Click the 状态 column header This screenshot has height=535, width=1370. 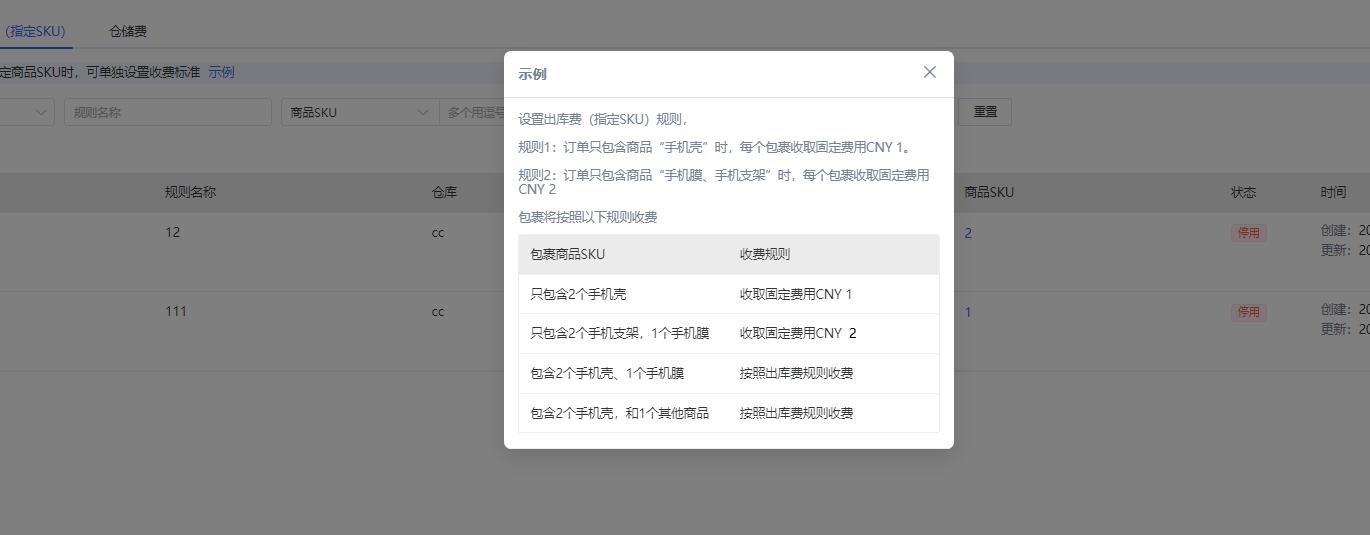click(1243, 192)
